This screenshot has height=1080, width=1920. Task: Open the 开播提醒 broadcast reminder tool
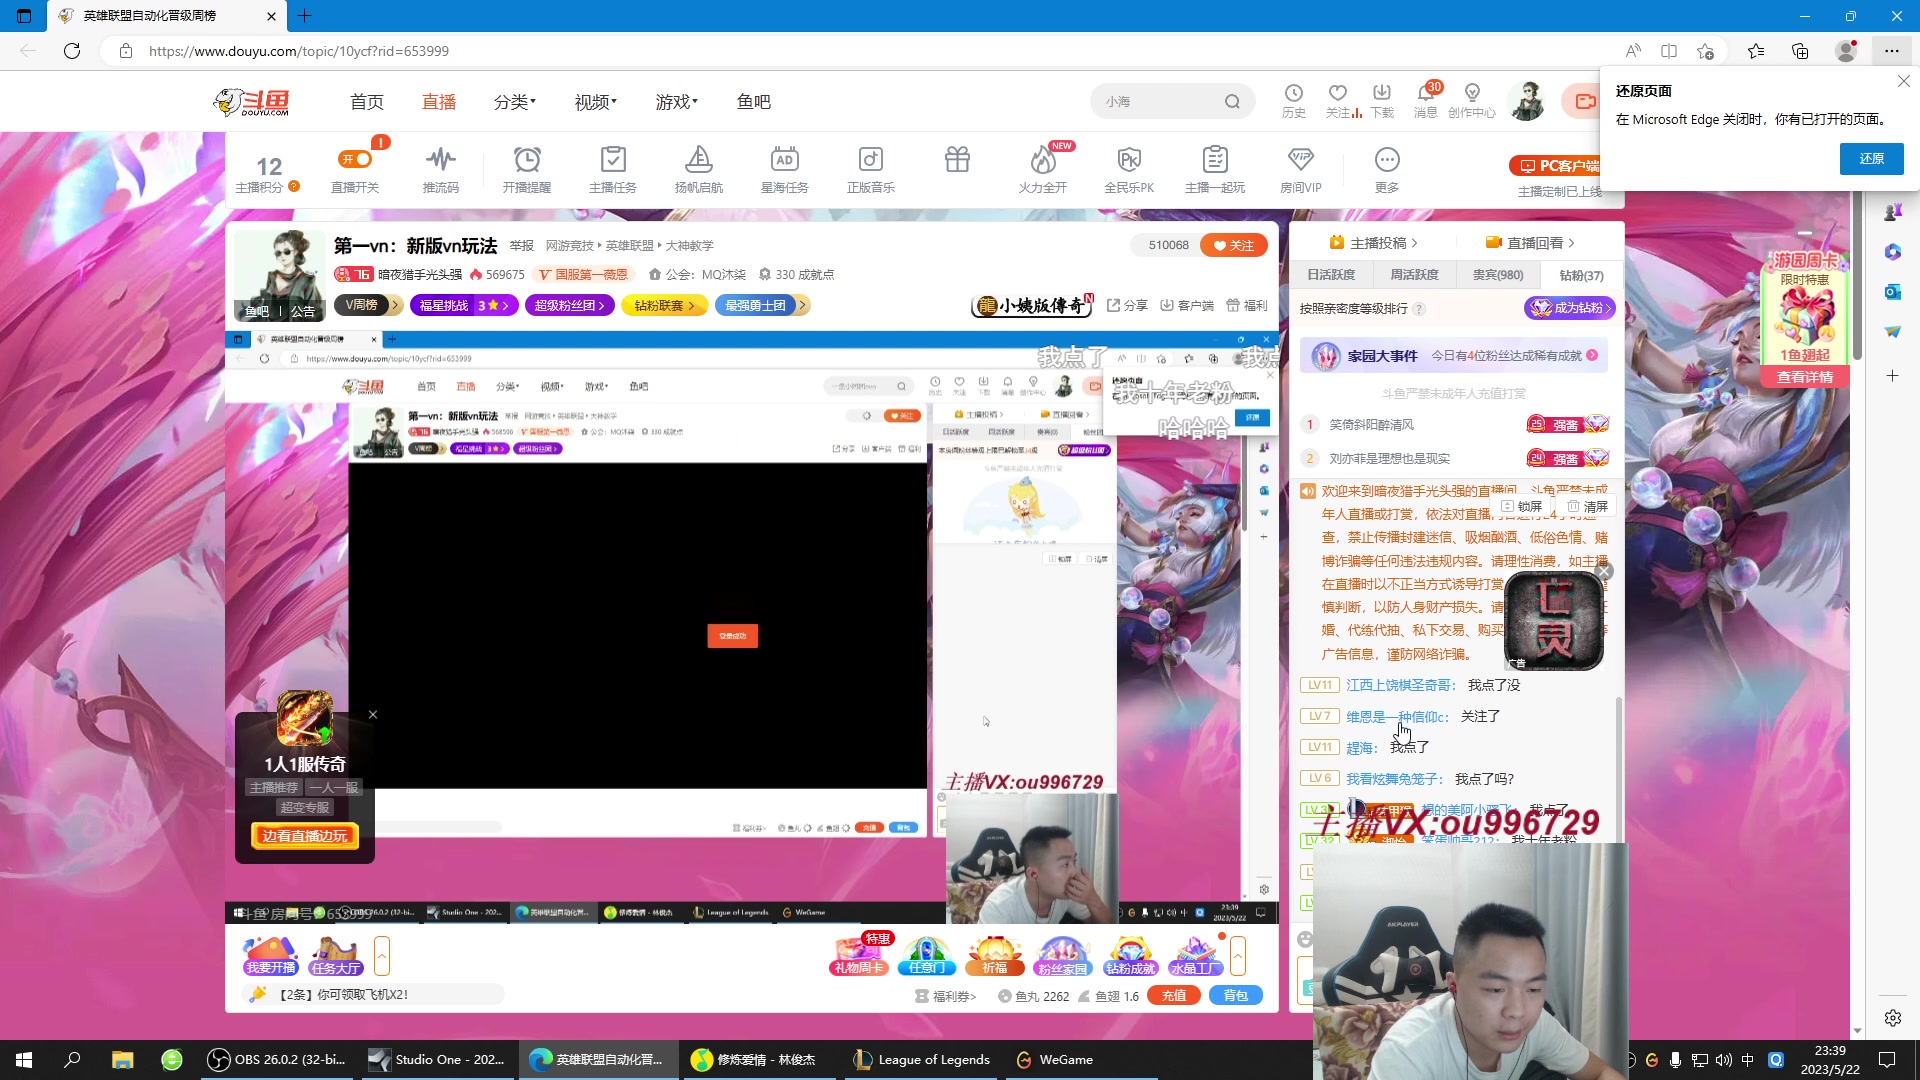coord(527,168)
